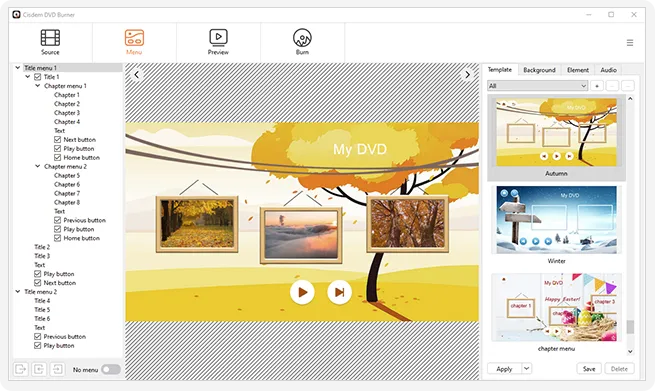Select Chapter 5 in the tree
The width and height of the screenshot is (655, 391).
[67, 175]
